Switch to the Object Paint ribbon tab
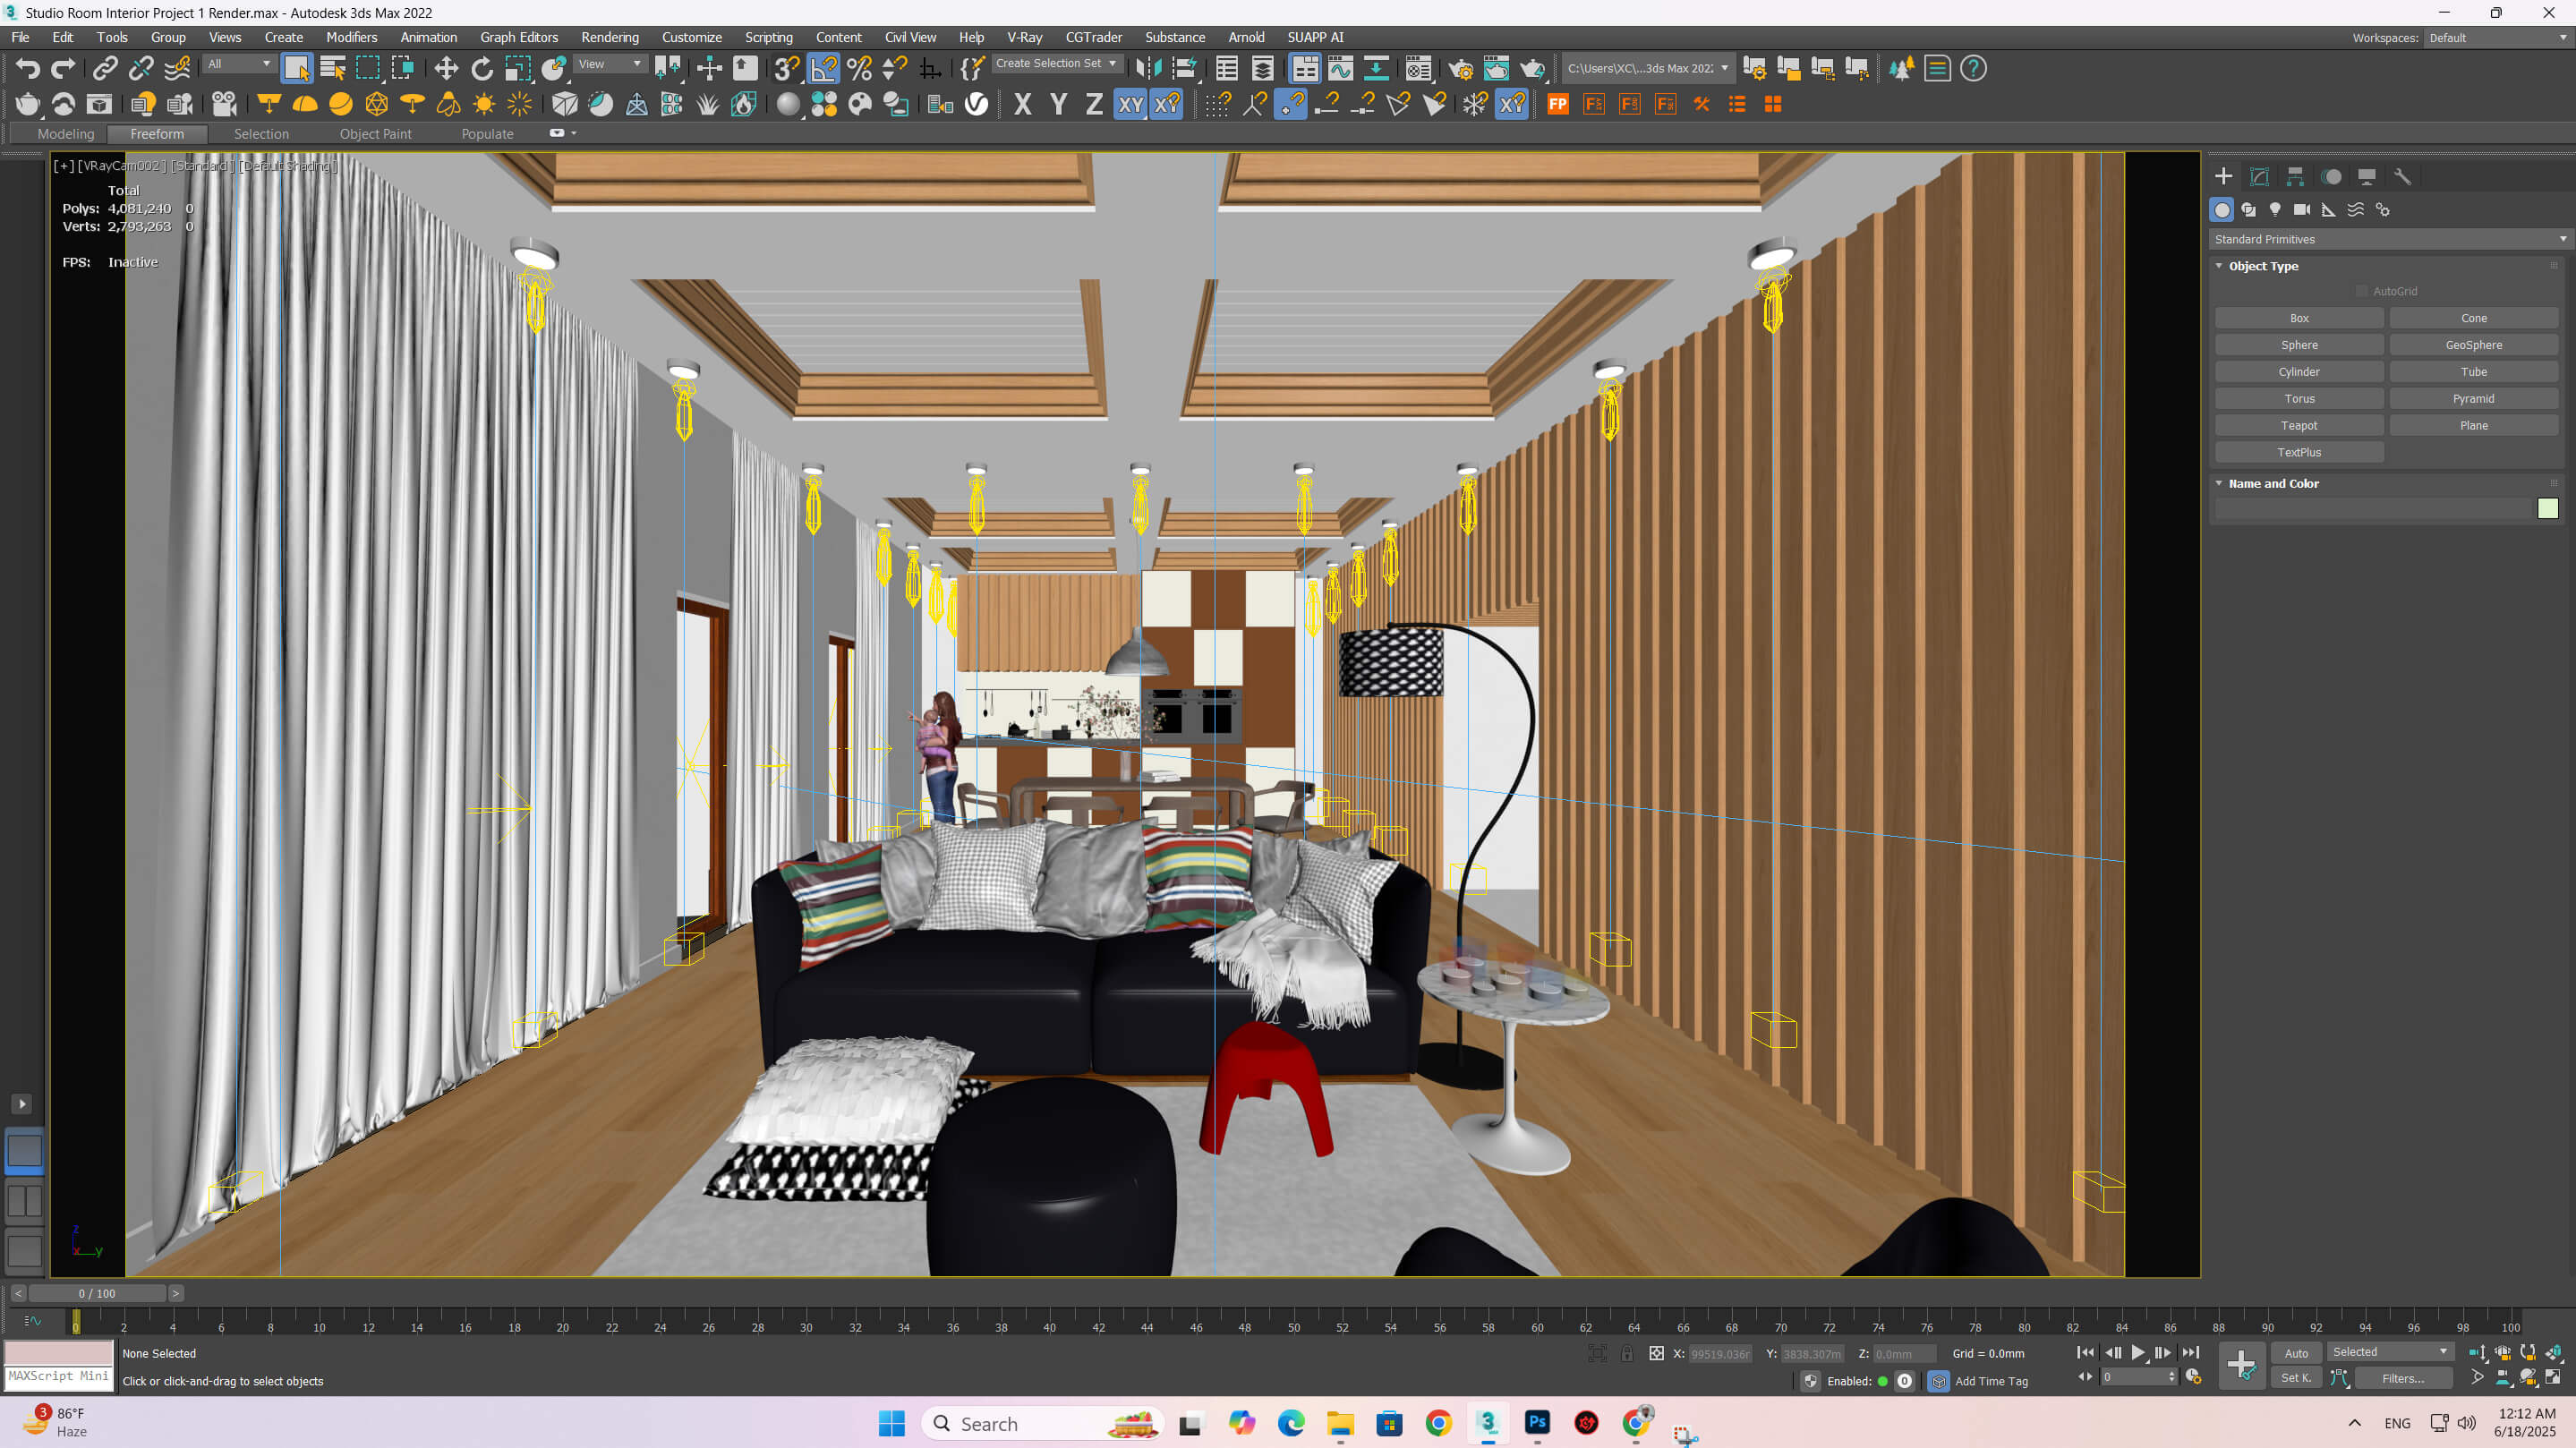 tap(375, 134)
